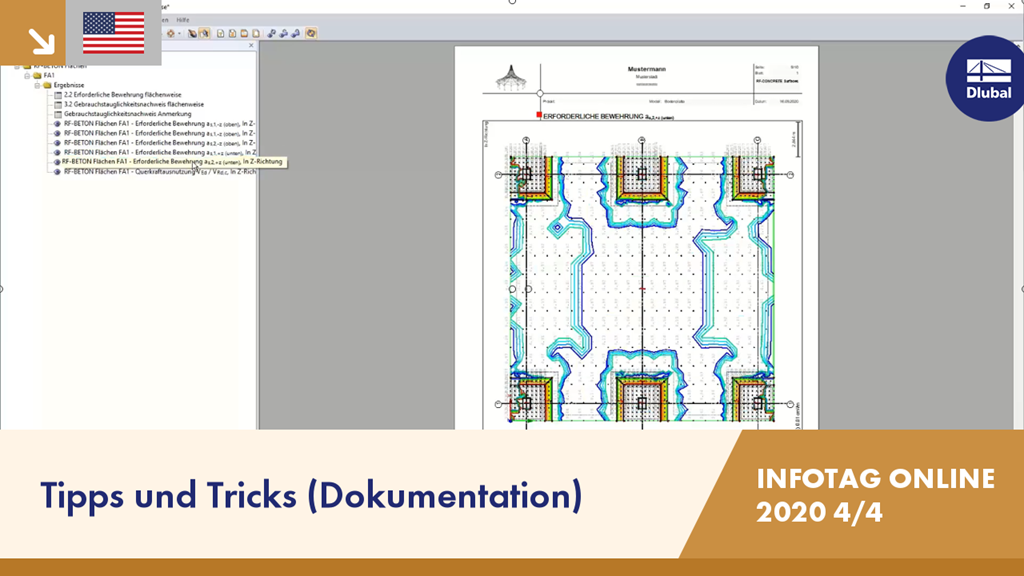Click first page document toolbar icon
The image size is (1024, 576).
tap(221, 33)
